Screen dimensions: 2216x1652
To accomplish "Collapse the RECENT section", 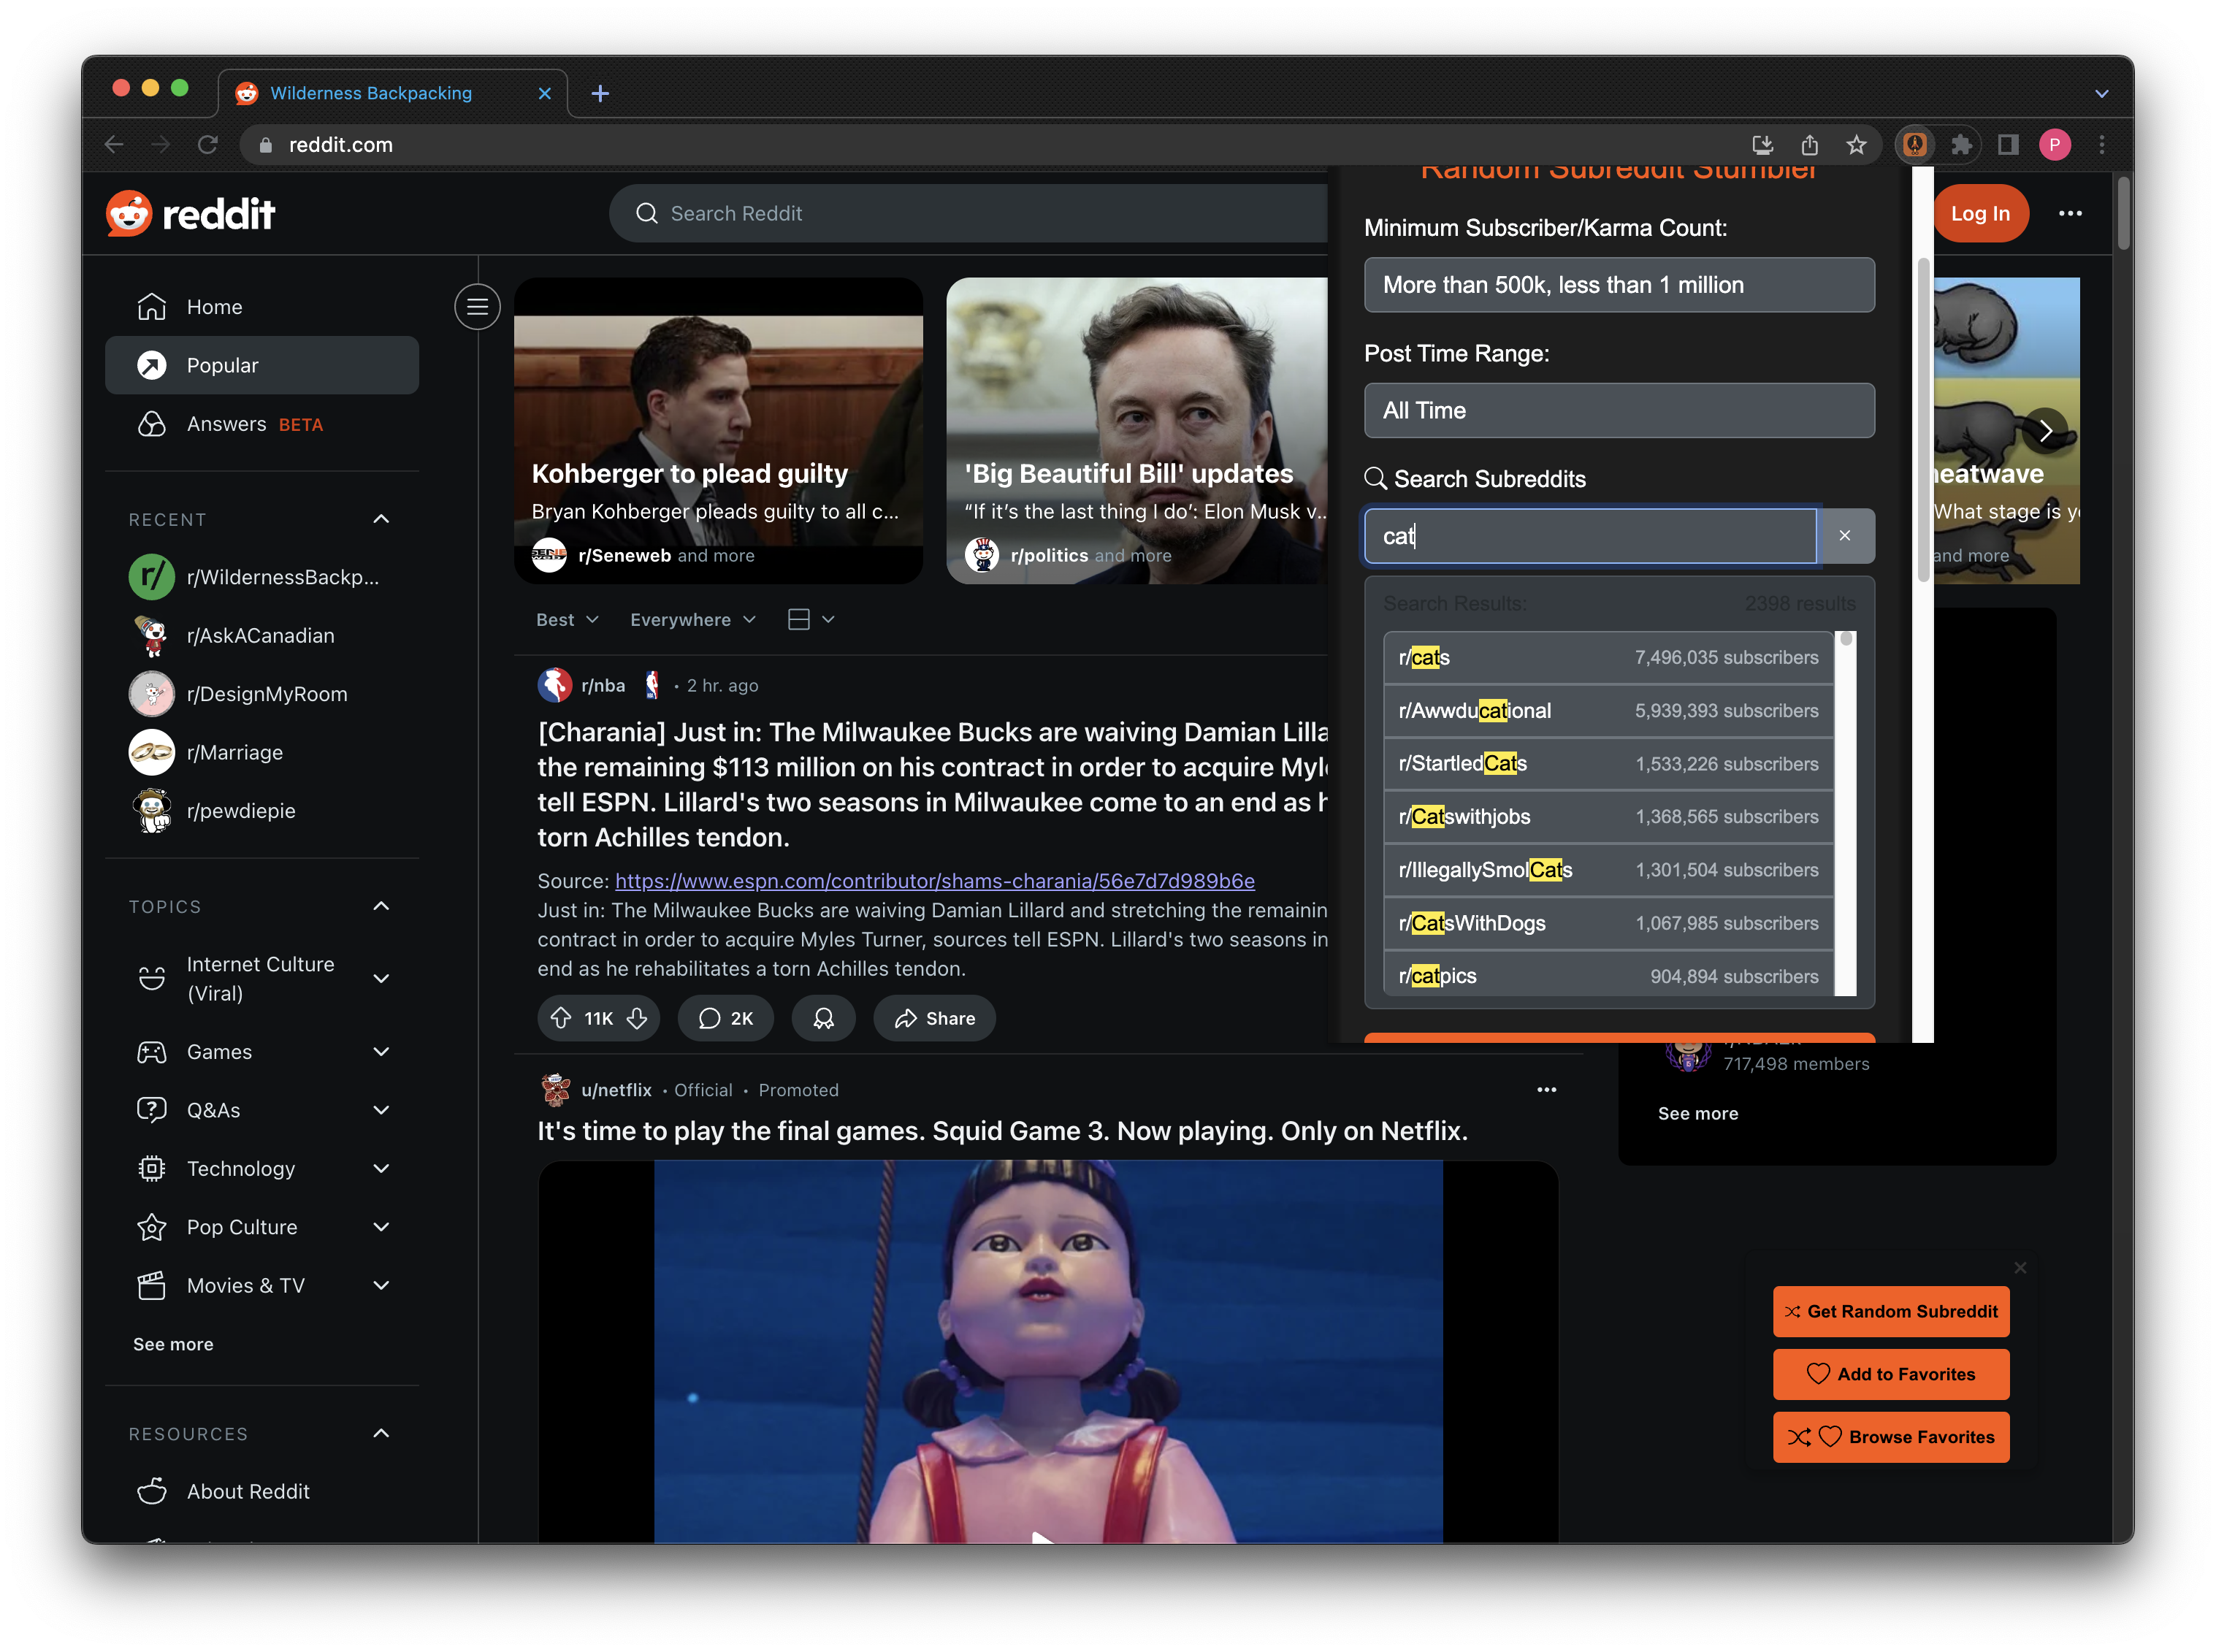I will tap(381, 519).
